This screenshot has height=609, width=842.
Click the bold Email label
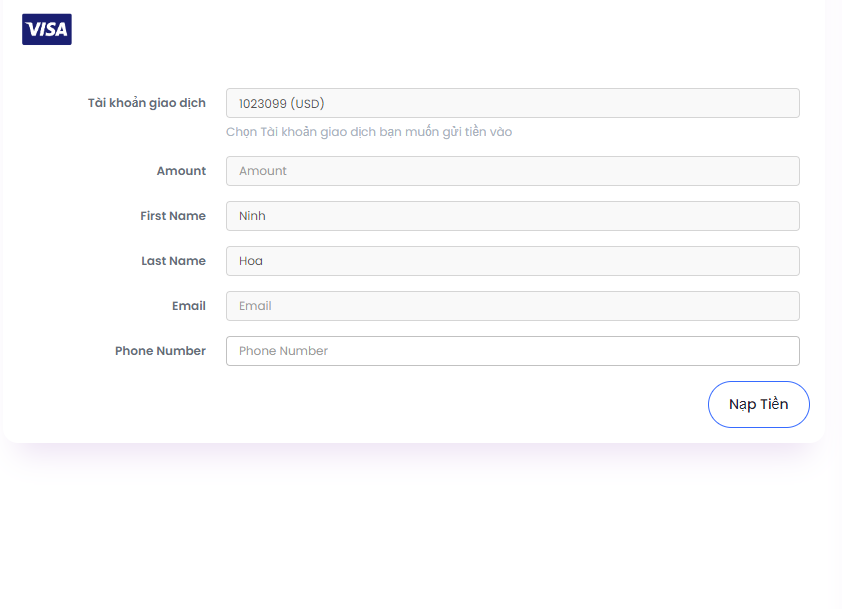click(189, 306)
